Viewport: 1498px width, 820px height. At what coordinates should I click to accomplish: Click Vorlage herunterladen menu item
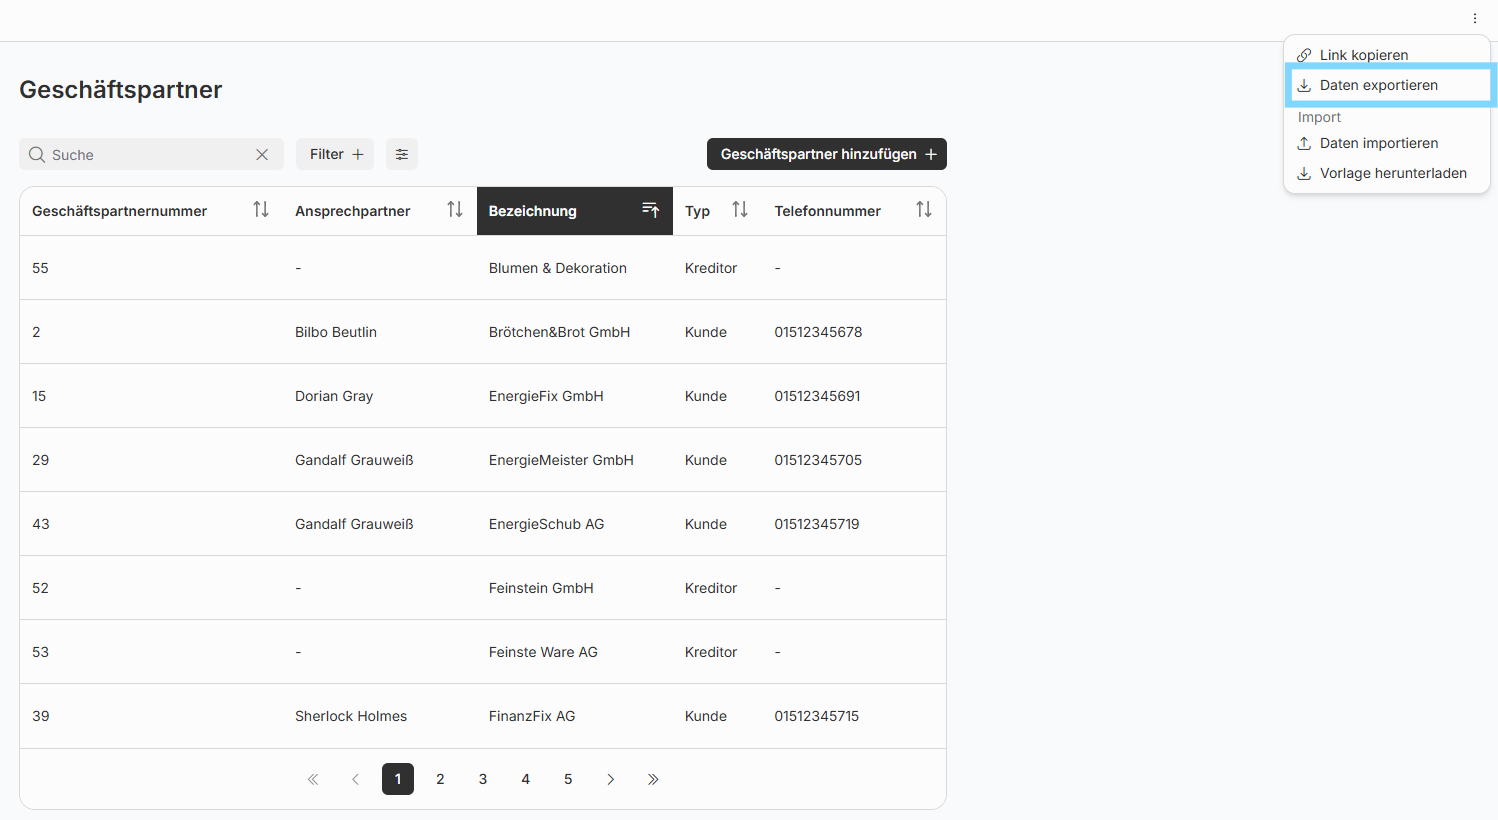coord(1392,173)
